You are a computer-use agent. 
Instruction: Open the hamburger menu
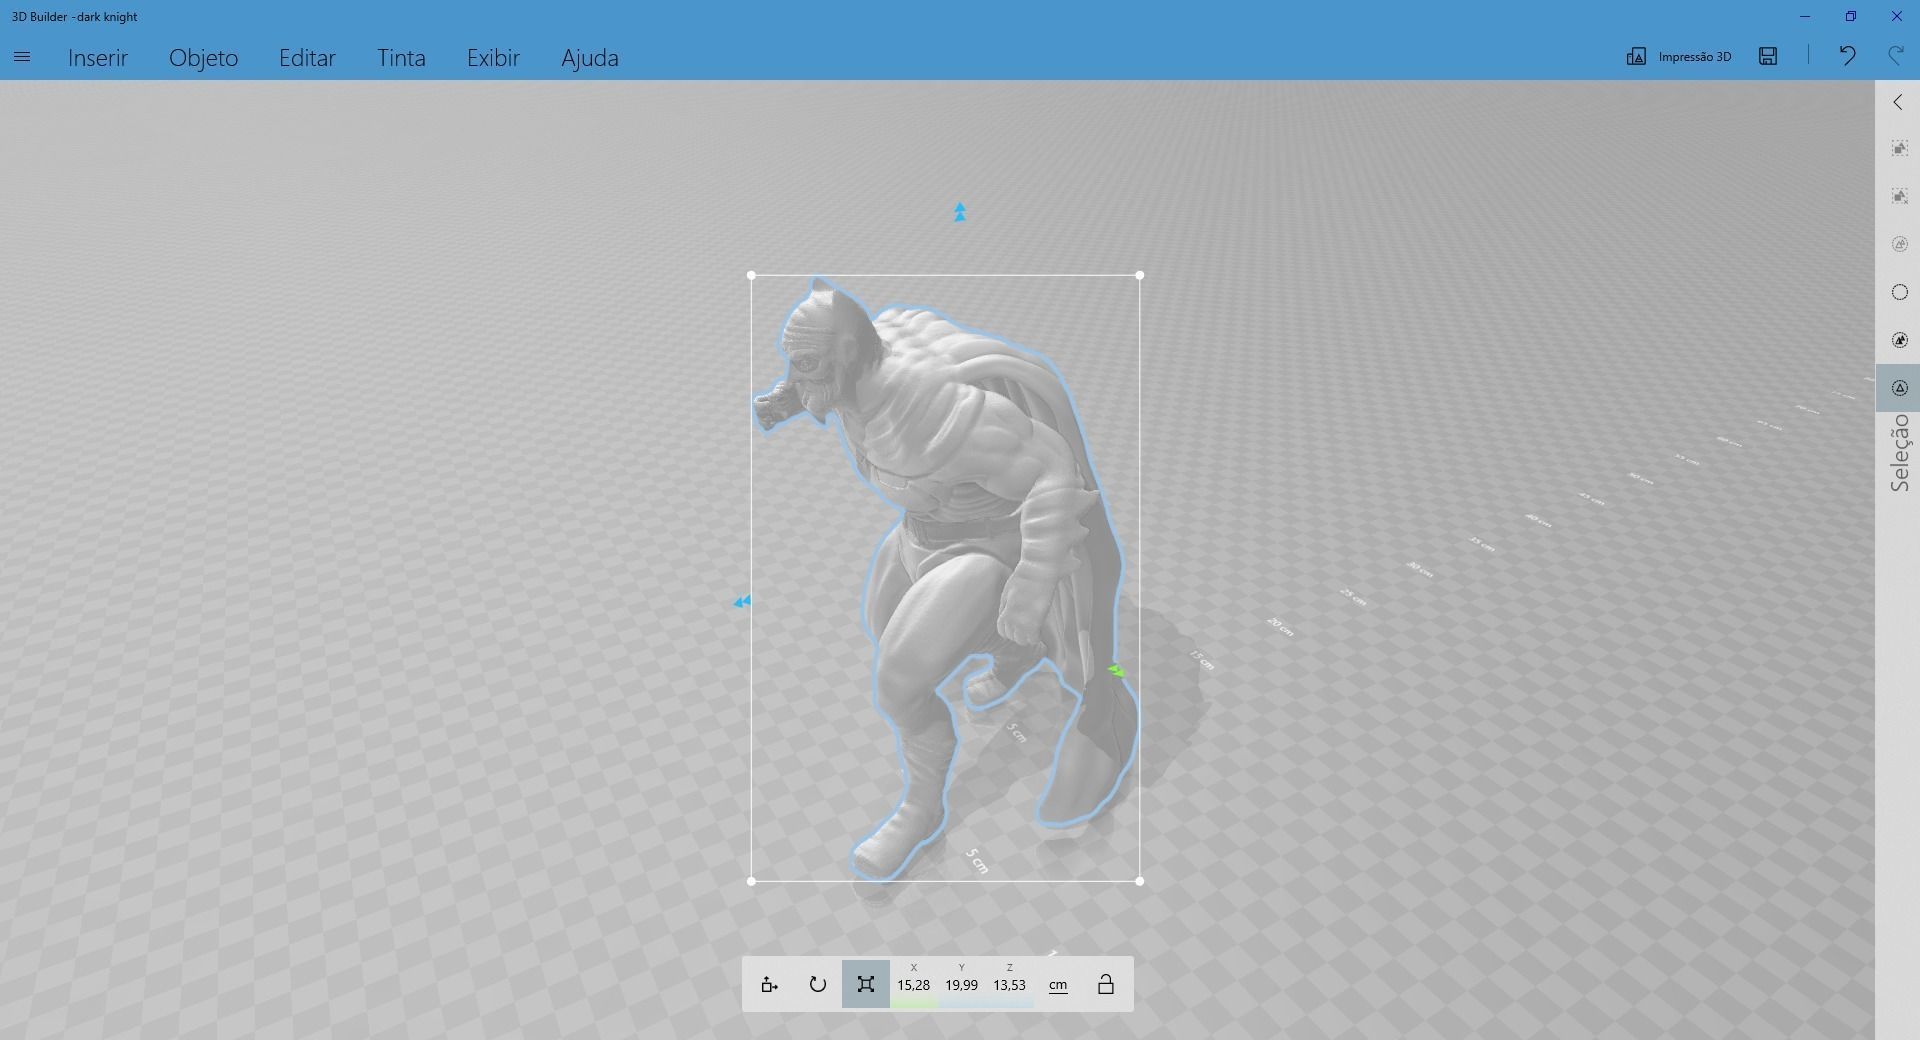click(22, 57)
